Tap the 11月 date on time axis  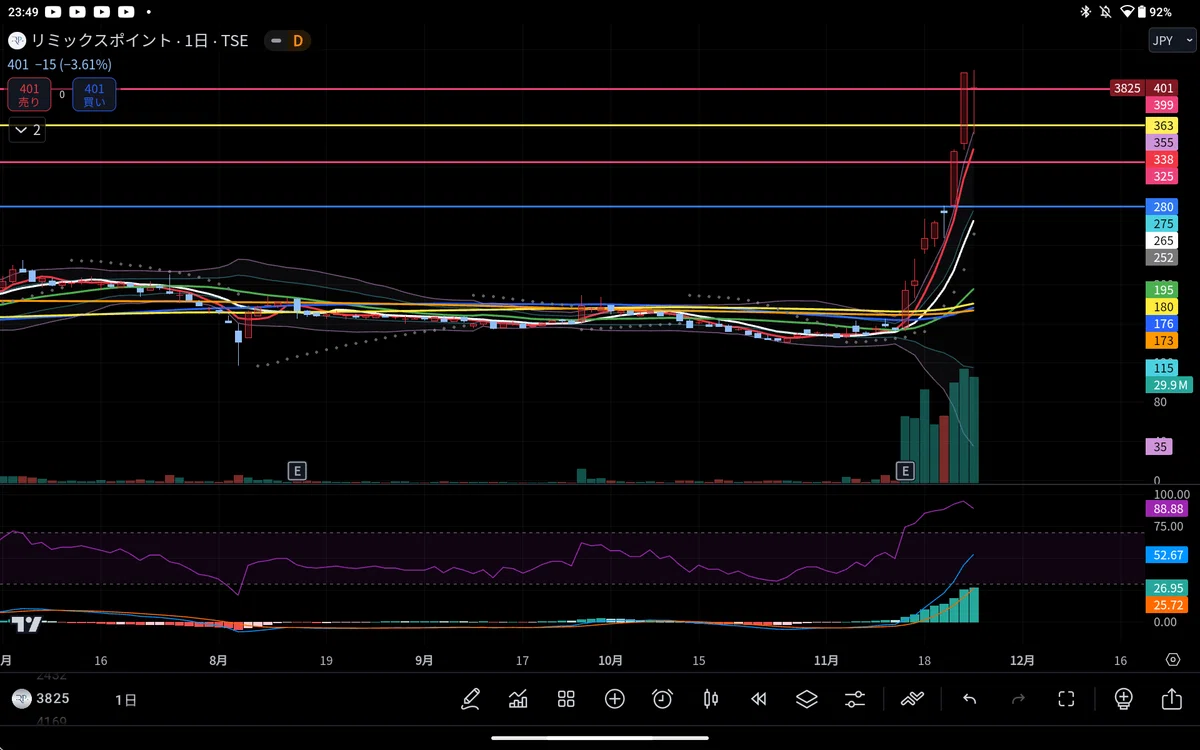826,660
